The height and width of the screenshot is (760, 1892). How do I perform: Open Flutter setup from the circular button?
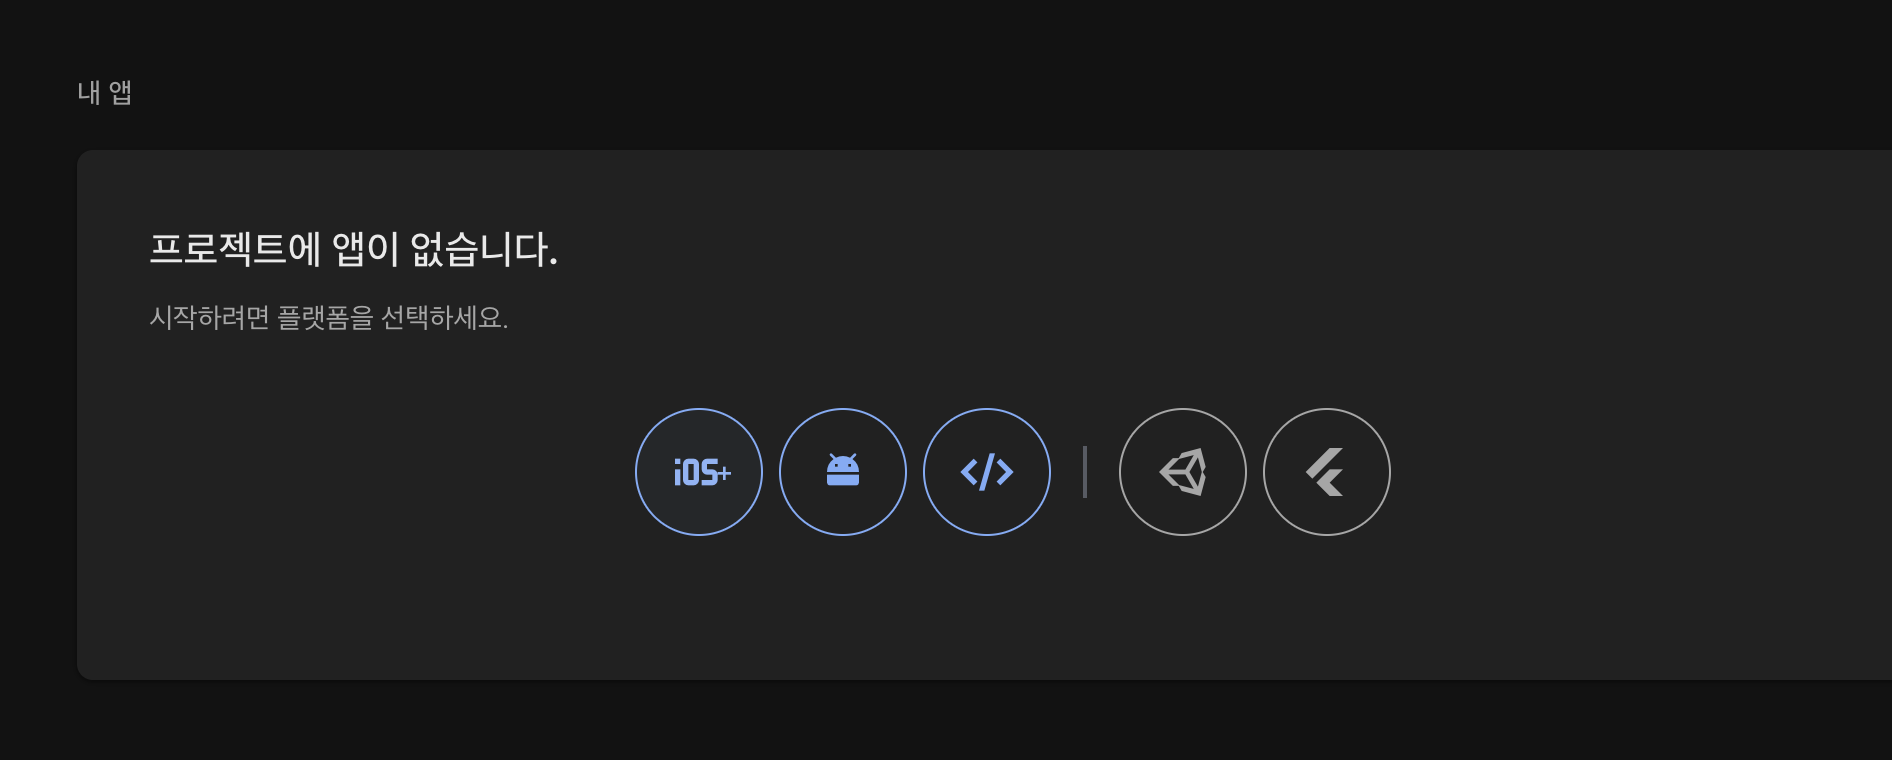point(1327,472)
